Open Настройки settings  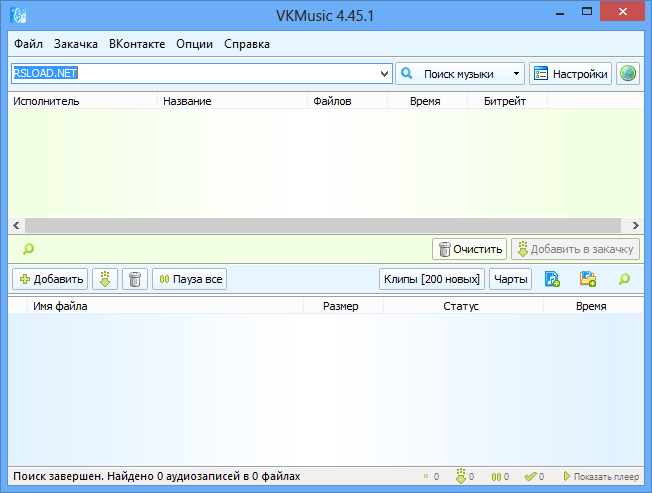[x=570, y=74]
